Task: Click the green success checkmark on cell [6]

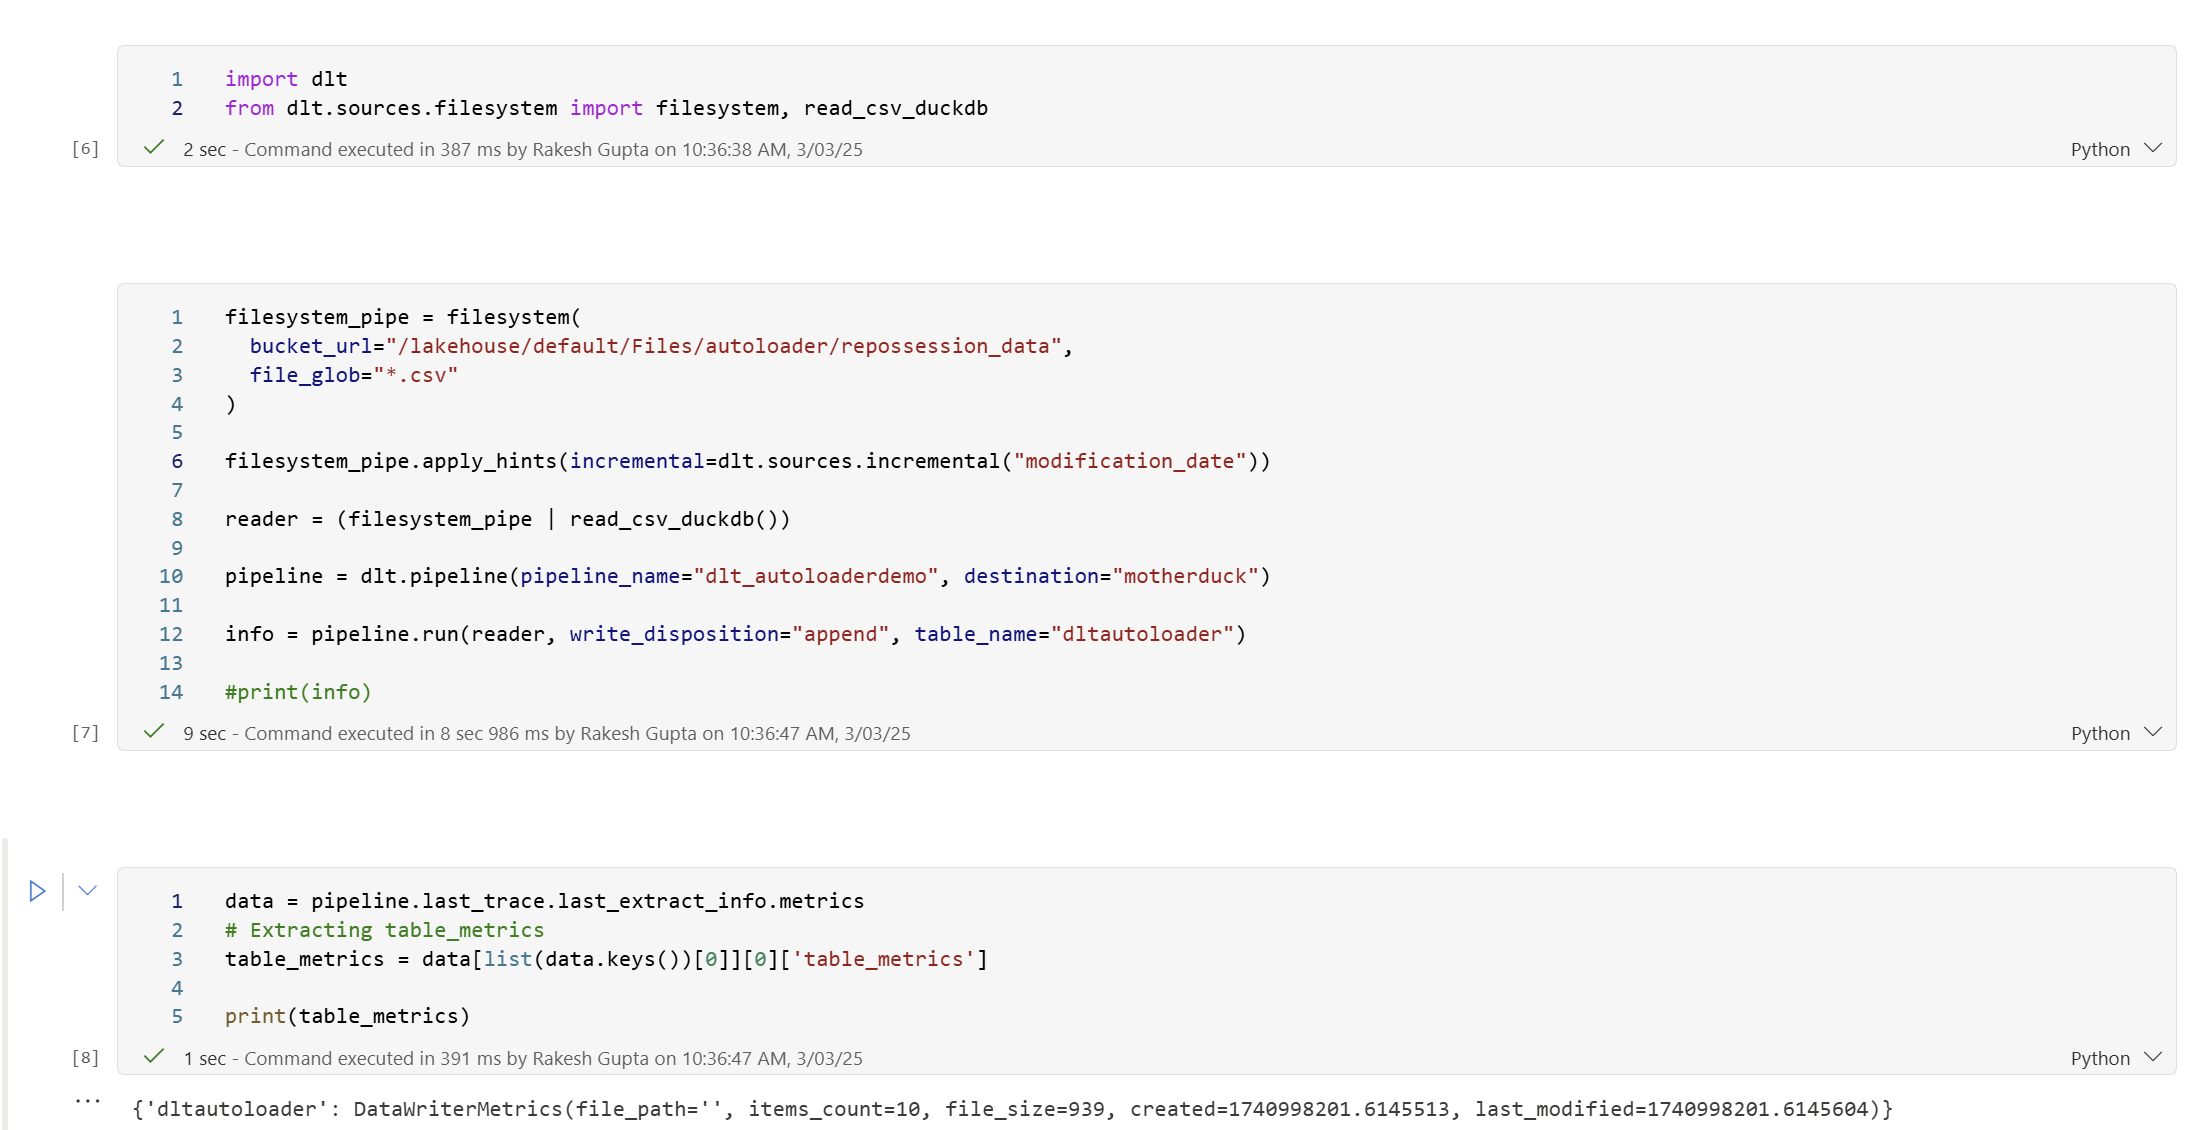Action: pos(153,146)
